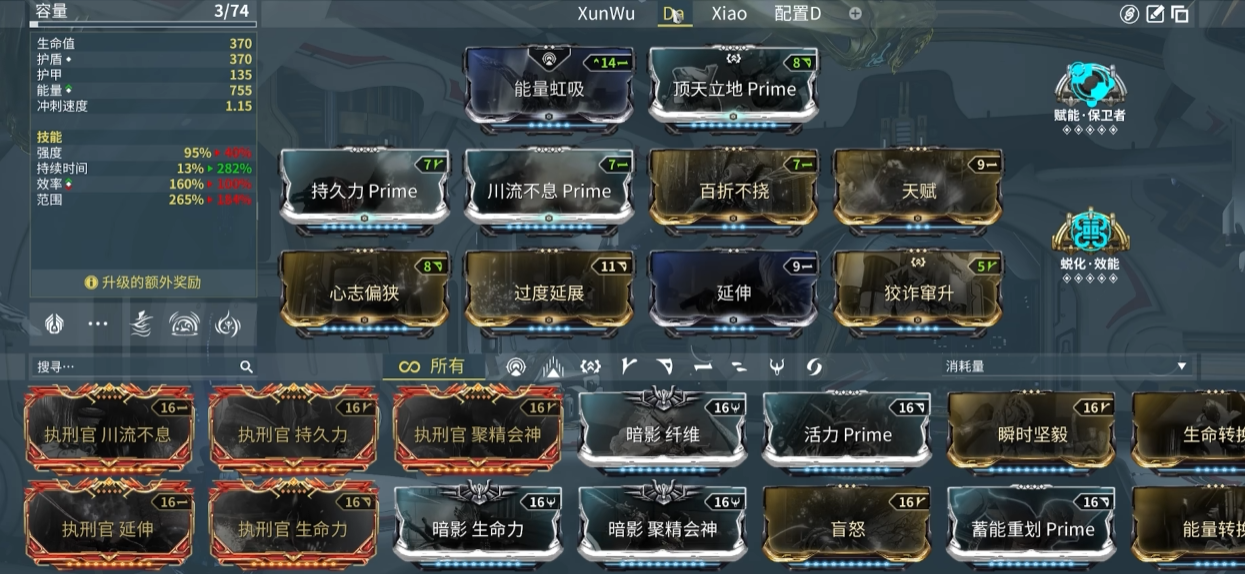This screenshot has height=574, width=1245.
Task: Select the first ability icon under stats
Action: pos(54,325)
